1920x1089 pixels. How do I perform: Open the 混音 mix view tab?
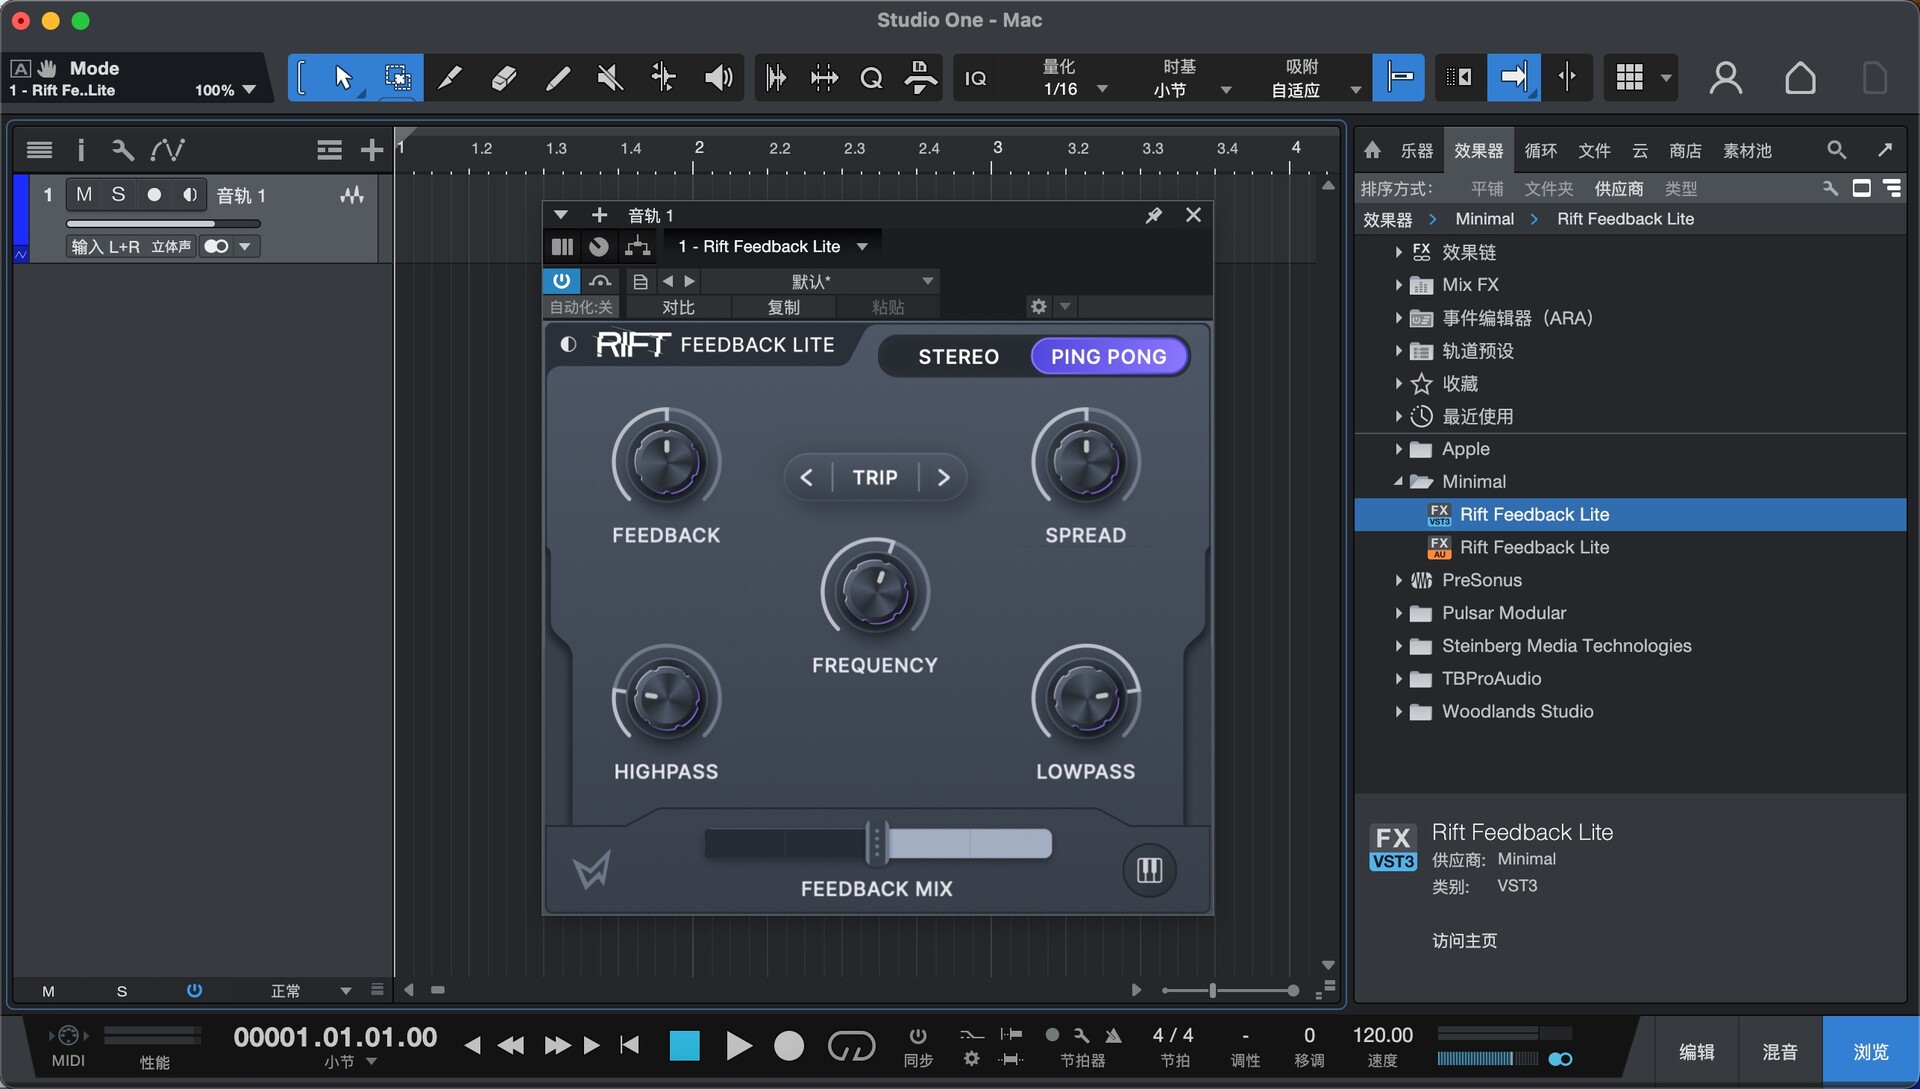(x=1779, y=1052)
